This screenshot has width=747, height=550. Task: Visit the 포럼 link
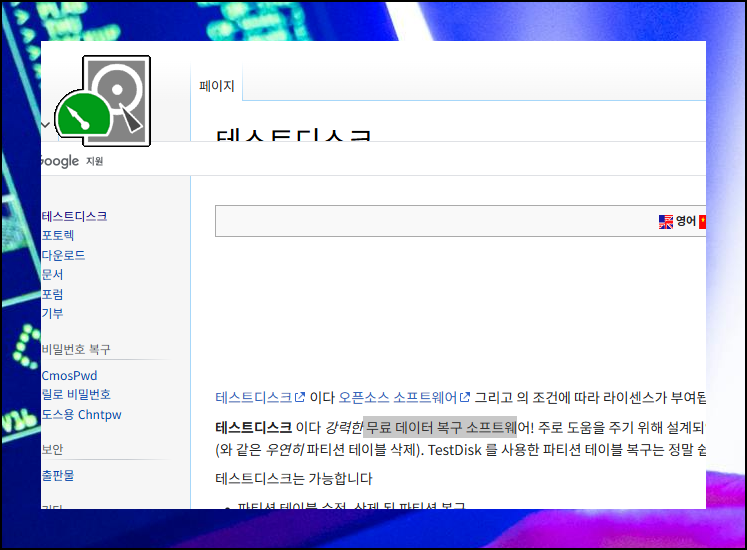click(x=52, y=294)
